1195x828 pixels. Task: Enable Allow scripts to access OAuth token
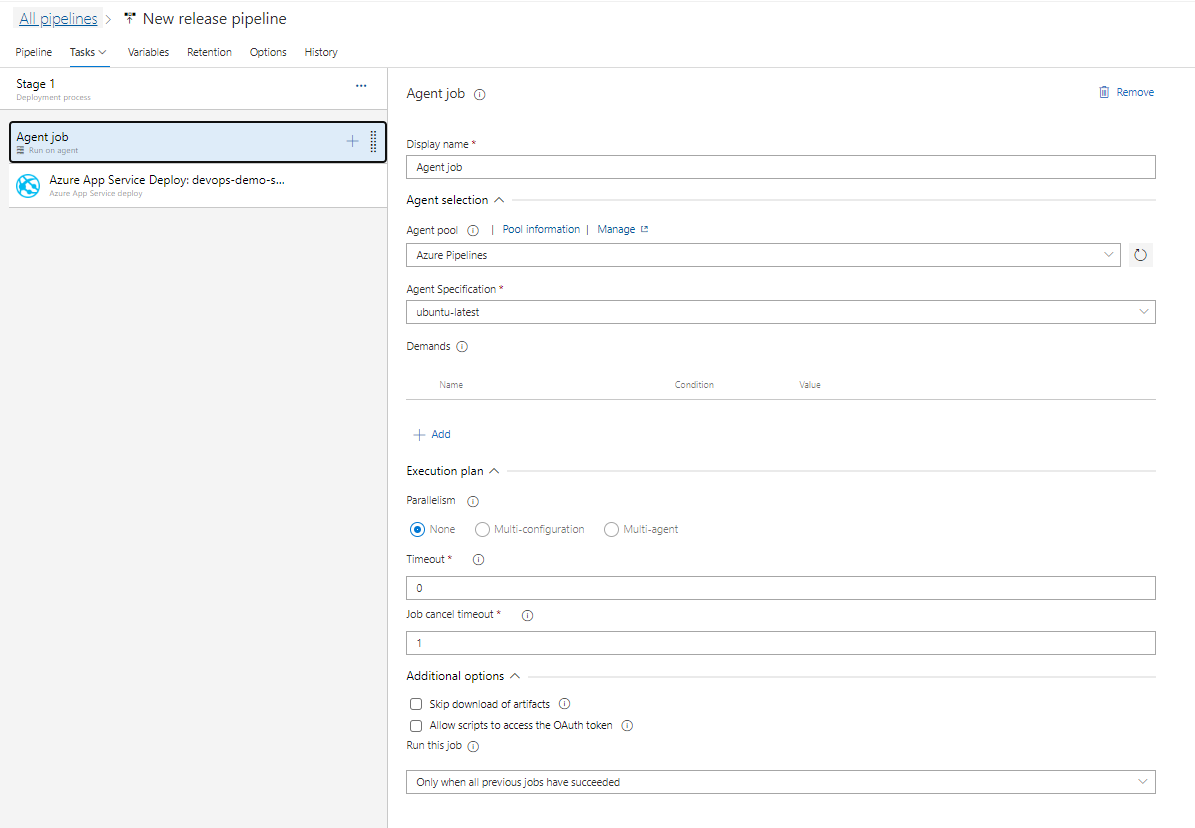point(416,726)
